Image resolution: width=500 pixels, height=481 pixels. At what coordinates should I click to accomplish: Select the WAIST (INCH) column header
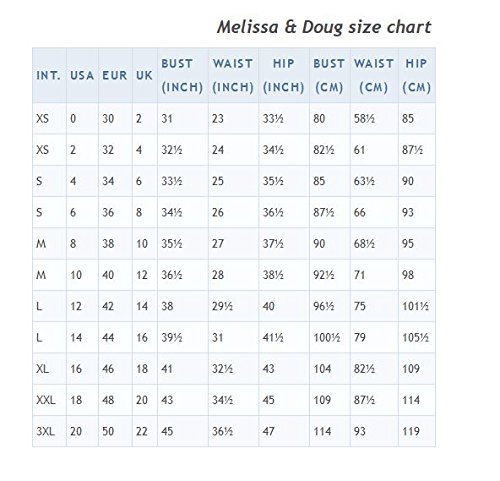click(233, 75)
